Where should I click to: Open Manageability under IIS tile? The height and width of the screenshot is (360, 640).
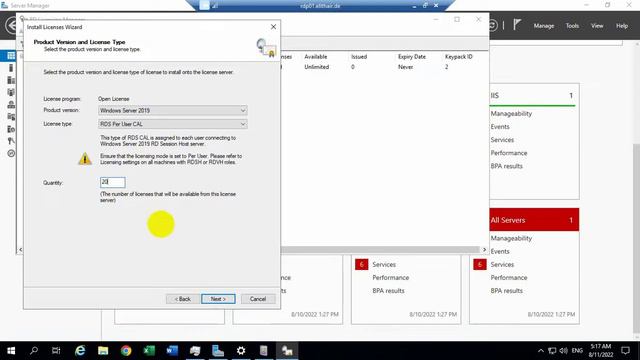tap(511, 113)
